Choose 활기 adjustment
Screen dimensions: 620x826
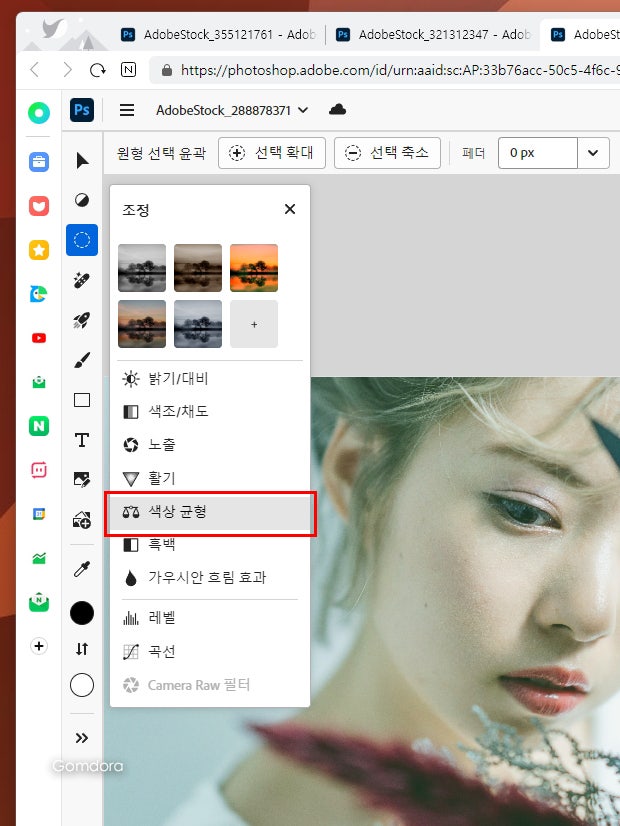click(x=210, y=478)
